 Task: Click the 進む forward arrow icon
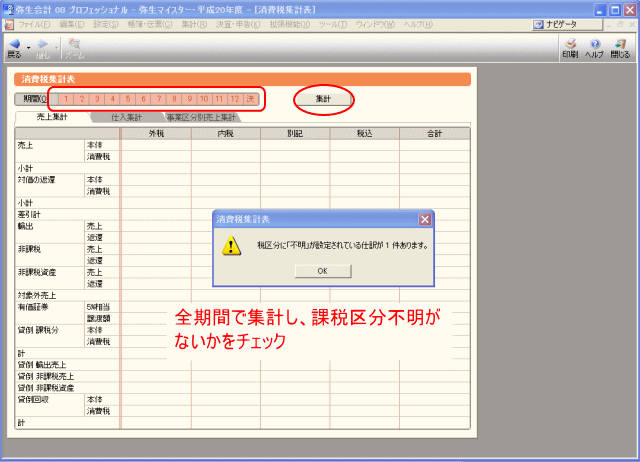pos(42,44)
